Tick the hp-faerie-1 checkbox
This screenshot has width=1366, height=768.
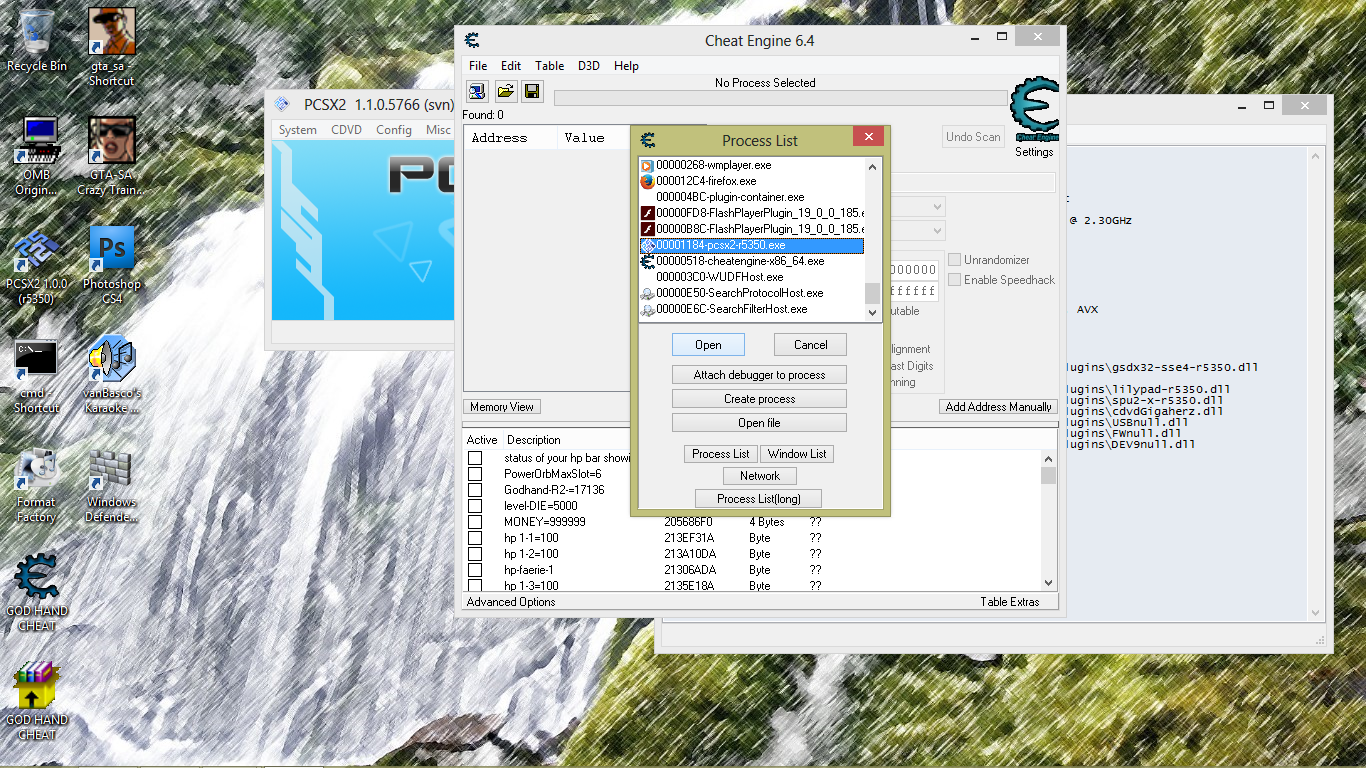475,570
